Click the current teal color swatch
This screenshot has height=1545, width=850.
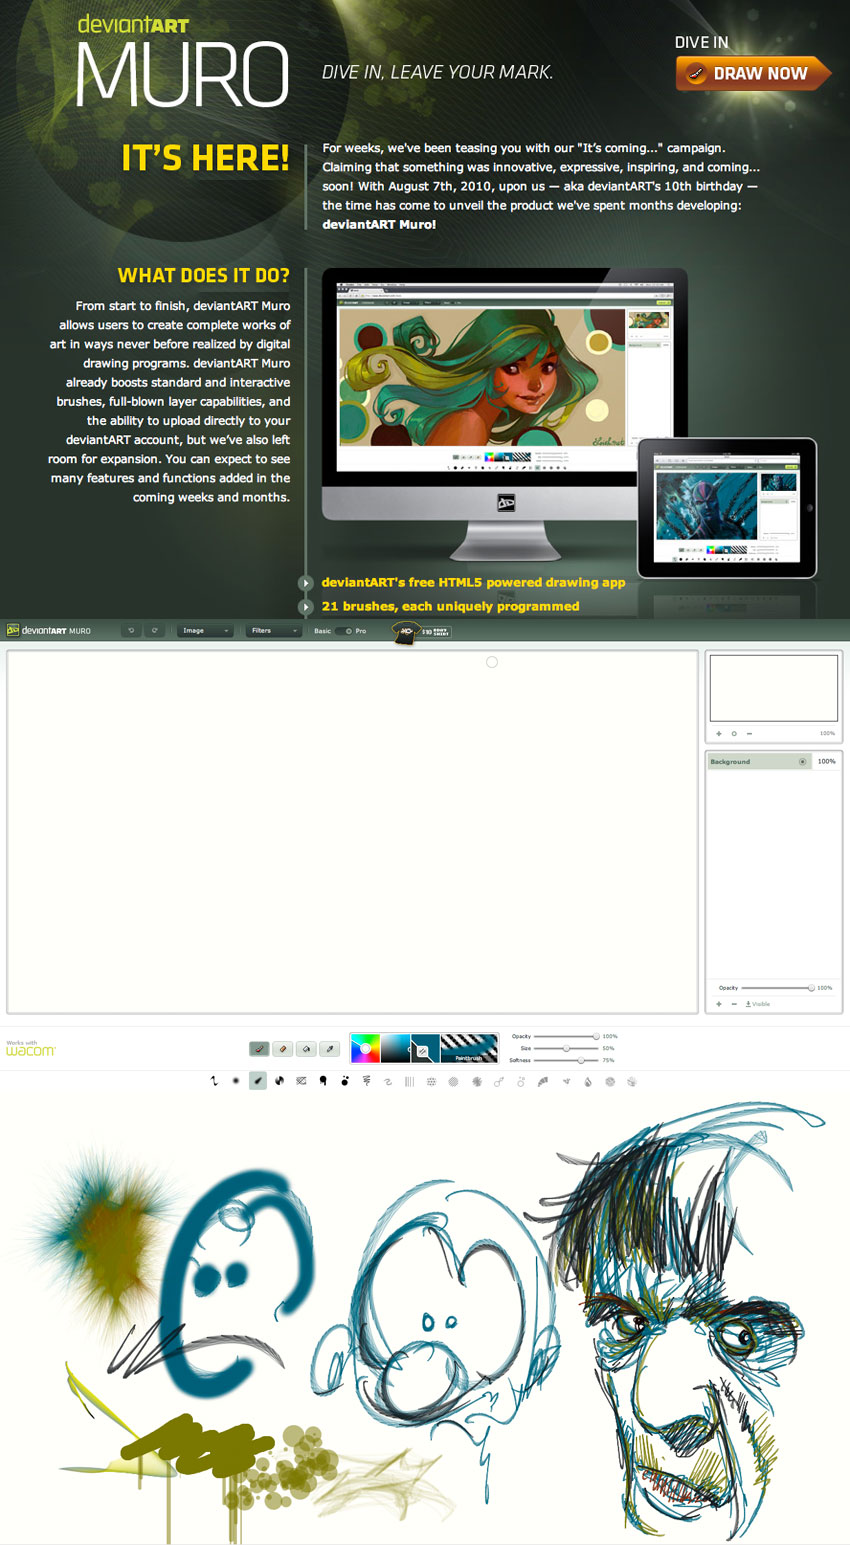pos(425,1048)
